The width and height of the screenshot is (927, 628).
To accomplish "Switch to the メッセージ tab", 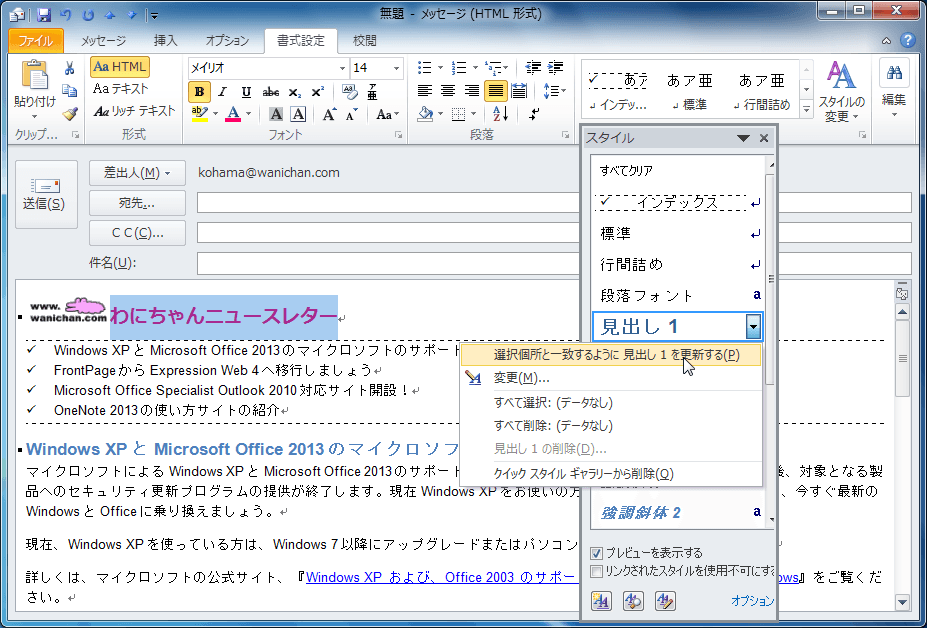I will (103, 41).
